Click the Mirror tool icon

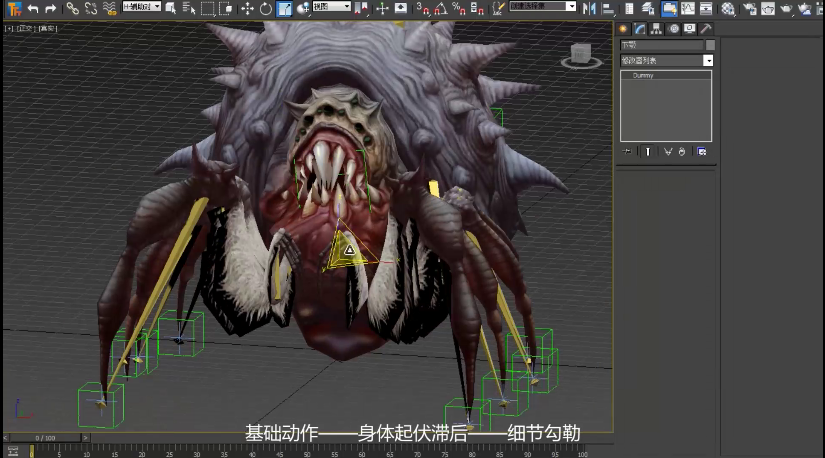click(x=588, y=8)
